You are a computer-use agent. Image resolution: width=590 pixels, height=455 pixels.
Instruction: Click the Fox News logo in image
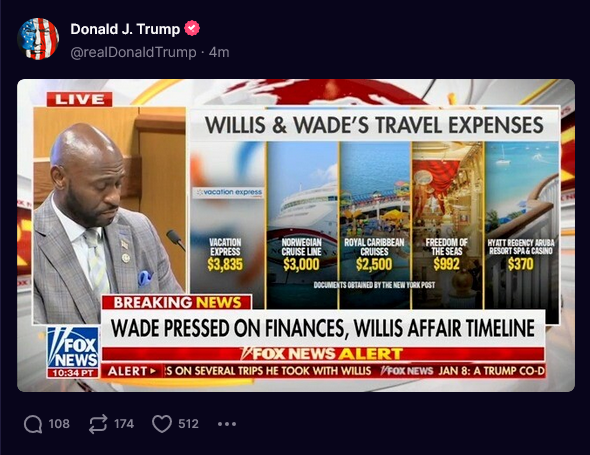click(73, 352)
